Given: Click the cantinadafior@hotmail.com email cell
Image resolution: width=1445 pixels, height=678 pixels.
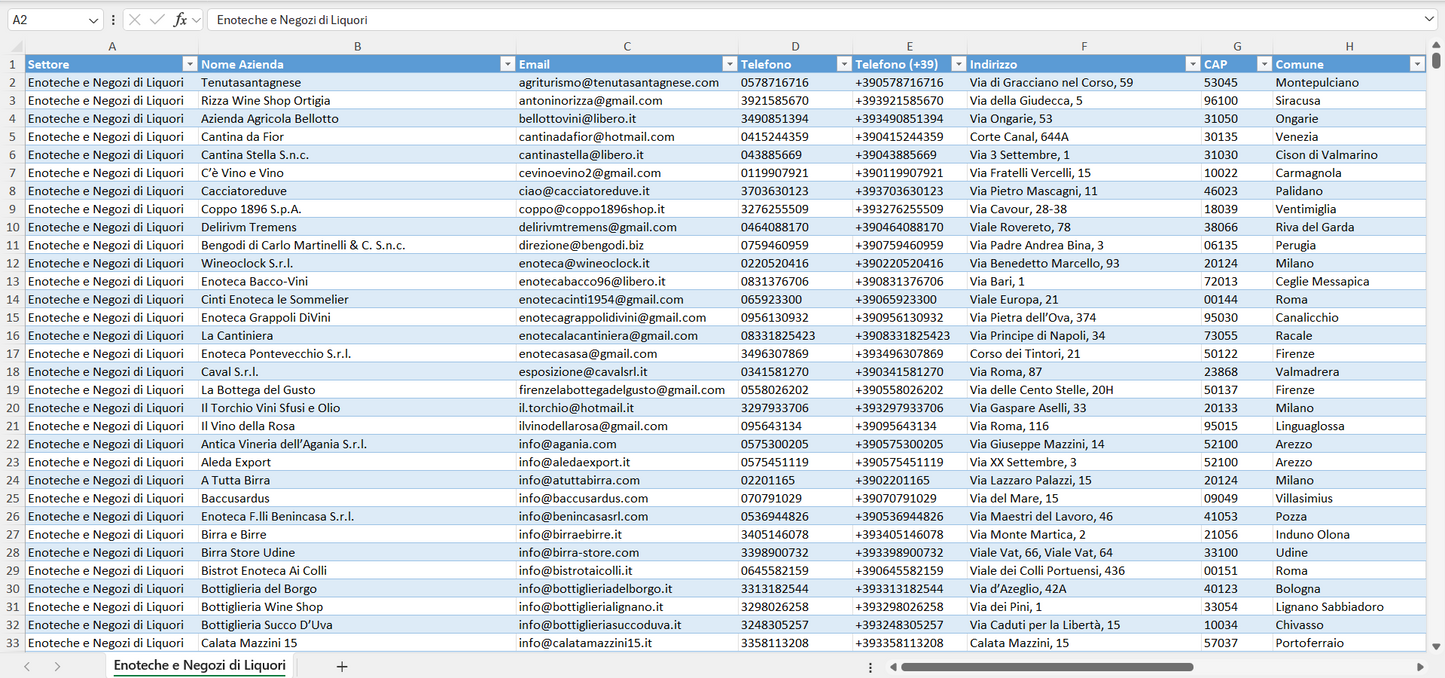Looking at the screenshot, I should tap(627, 136).
